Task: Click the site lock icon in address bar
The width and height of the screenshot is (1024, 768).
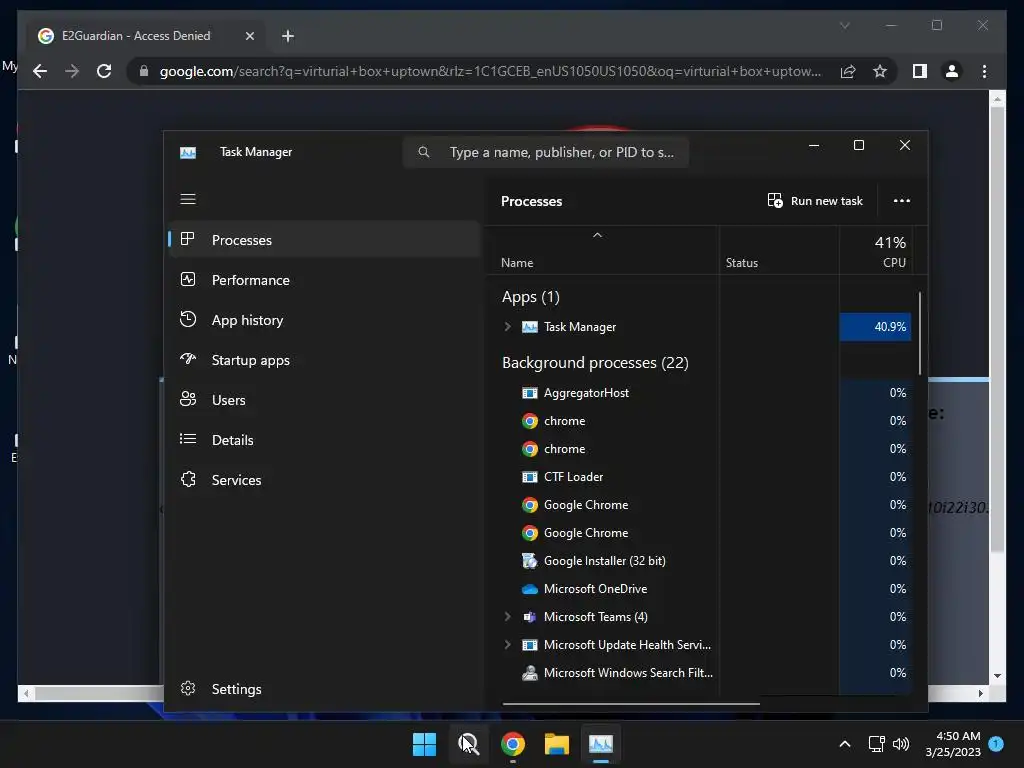Action: click(144, 71)
